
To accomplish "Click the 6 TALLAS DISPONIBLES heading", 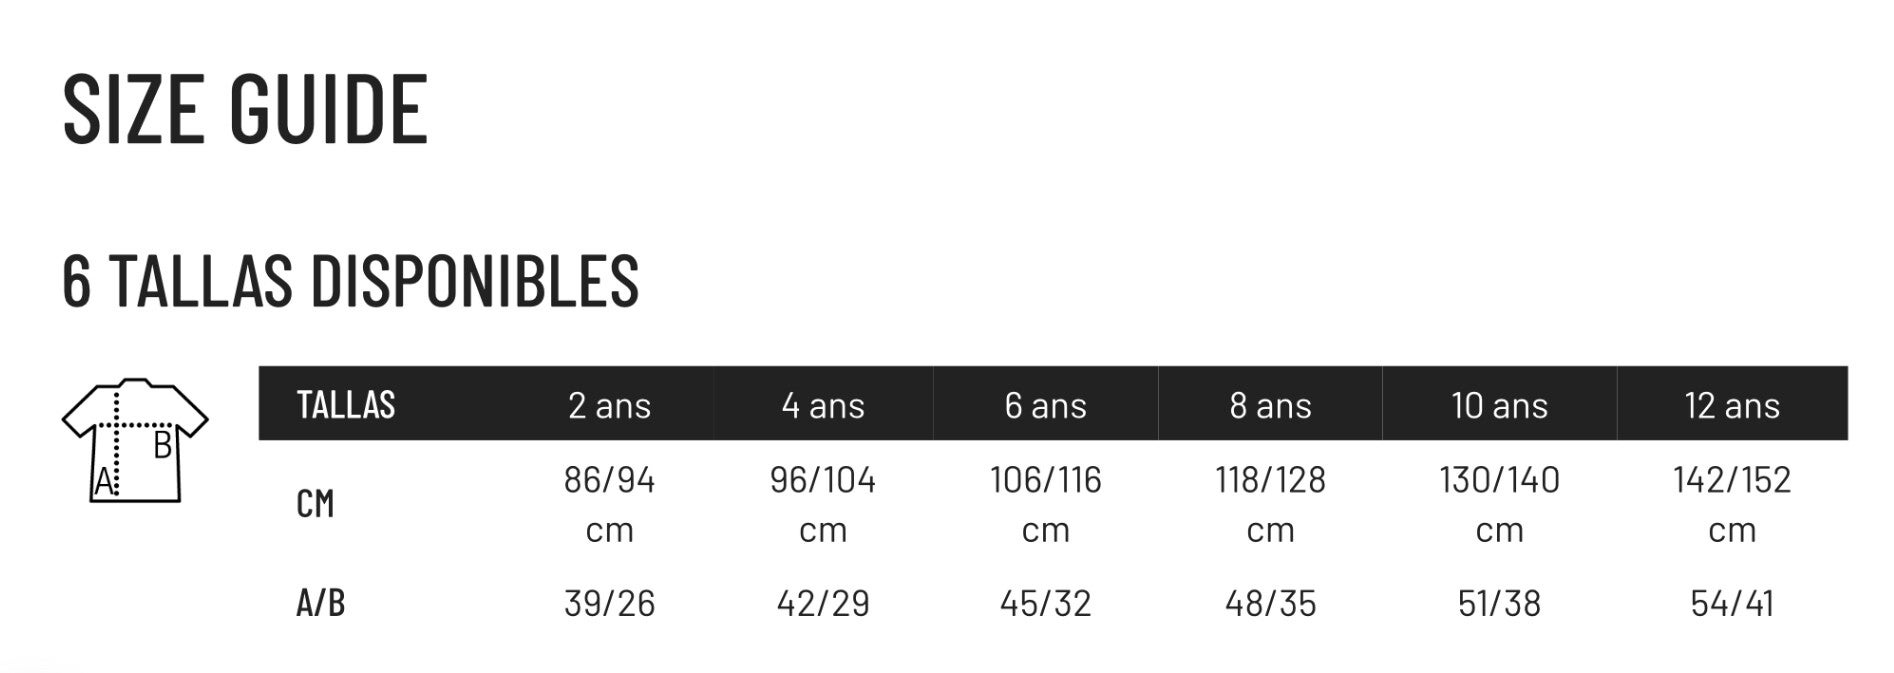I will (350, 280).
